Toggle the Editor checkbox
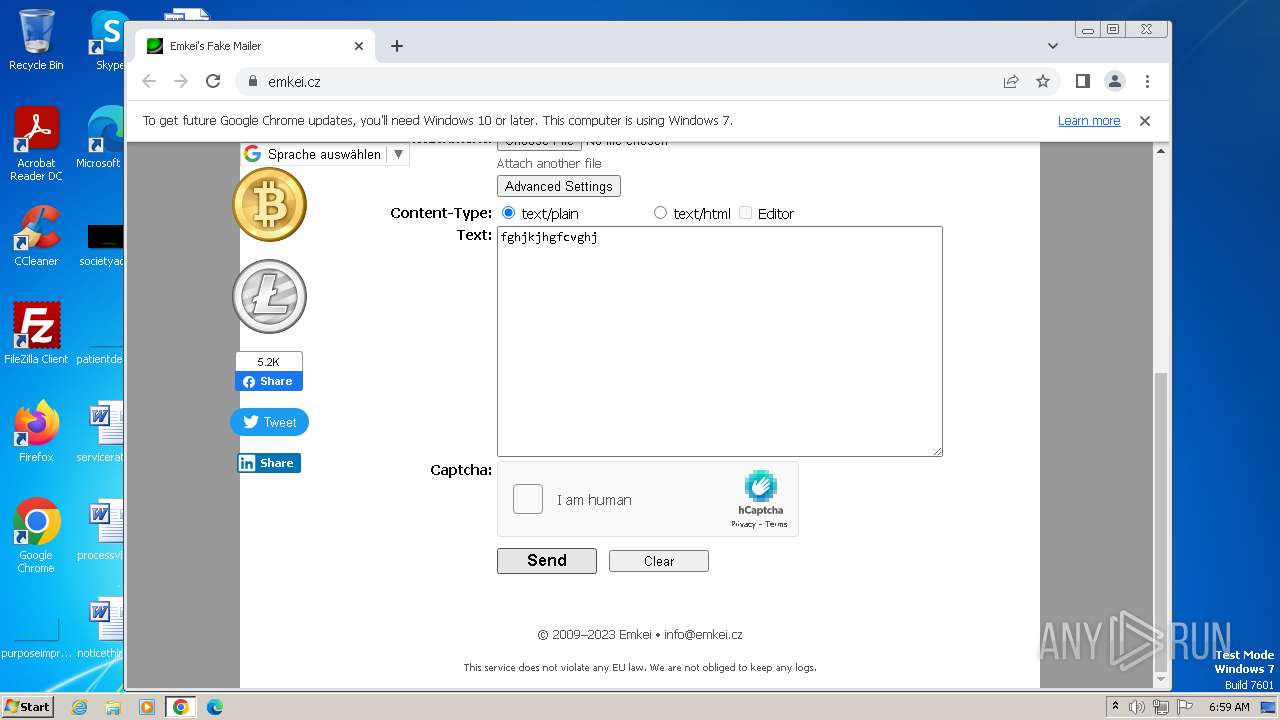Image resolution: width=1280 pixels, height=720 pixels. click(745, 213)
